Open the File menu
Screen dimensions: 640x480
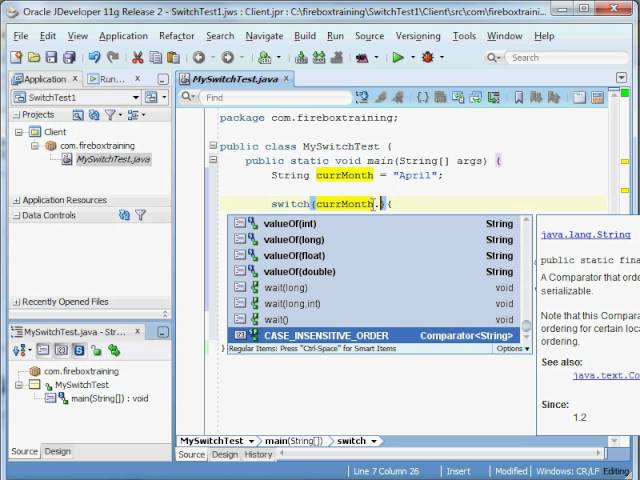tap(20, 36)
